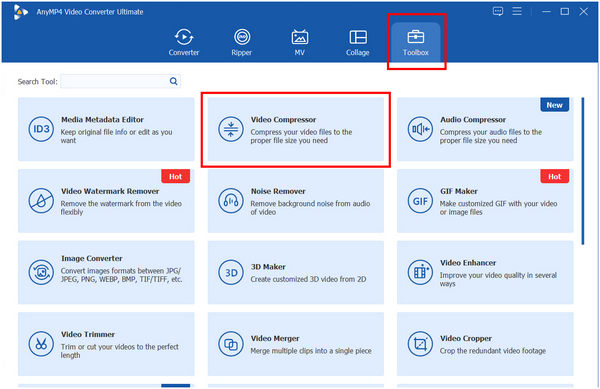The width and height of the screenshot is (600, 389).
Task: Click 'Make customized GIF' description text
Action: tap(499, 208)
